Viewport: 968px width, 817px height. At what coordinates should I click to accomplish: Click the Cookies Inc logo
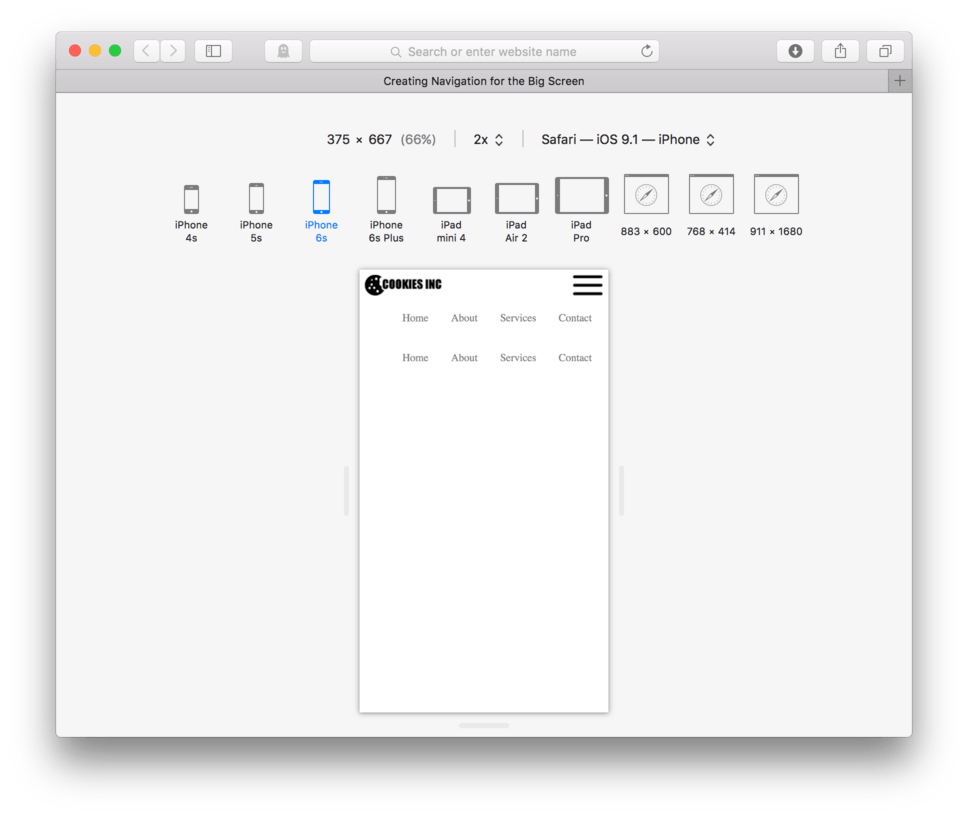click(403, 285)
